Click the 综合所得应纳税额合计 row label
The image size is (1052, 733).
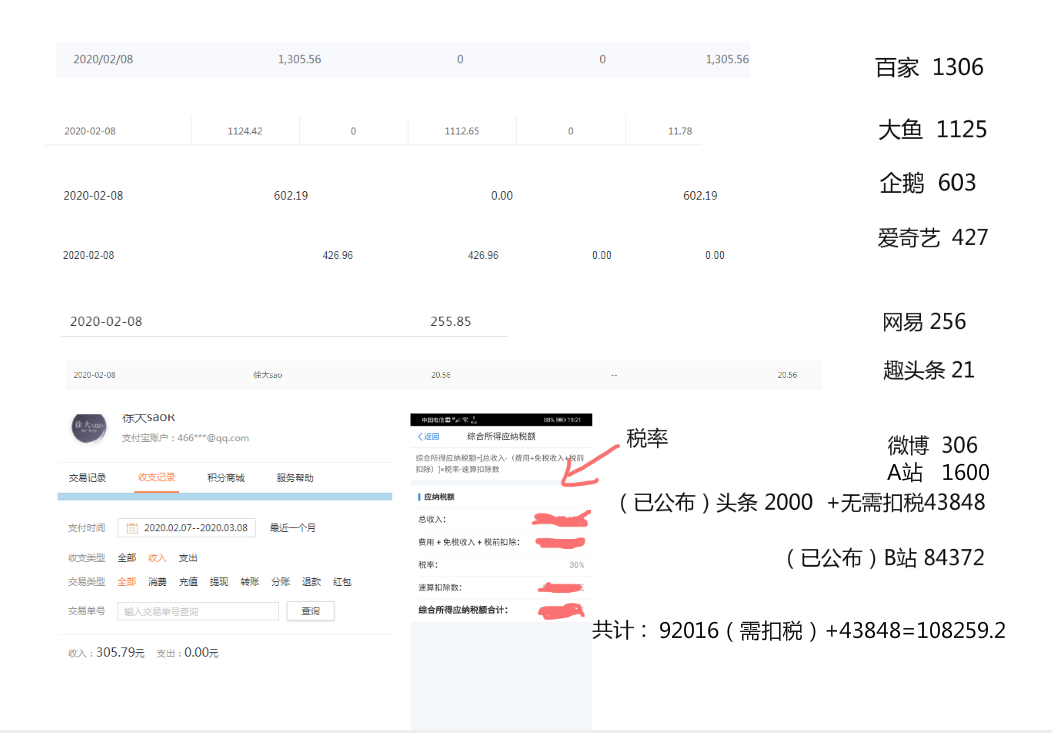(x=463, y=610)
